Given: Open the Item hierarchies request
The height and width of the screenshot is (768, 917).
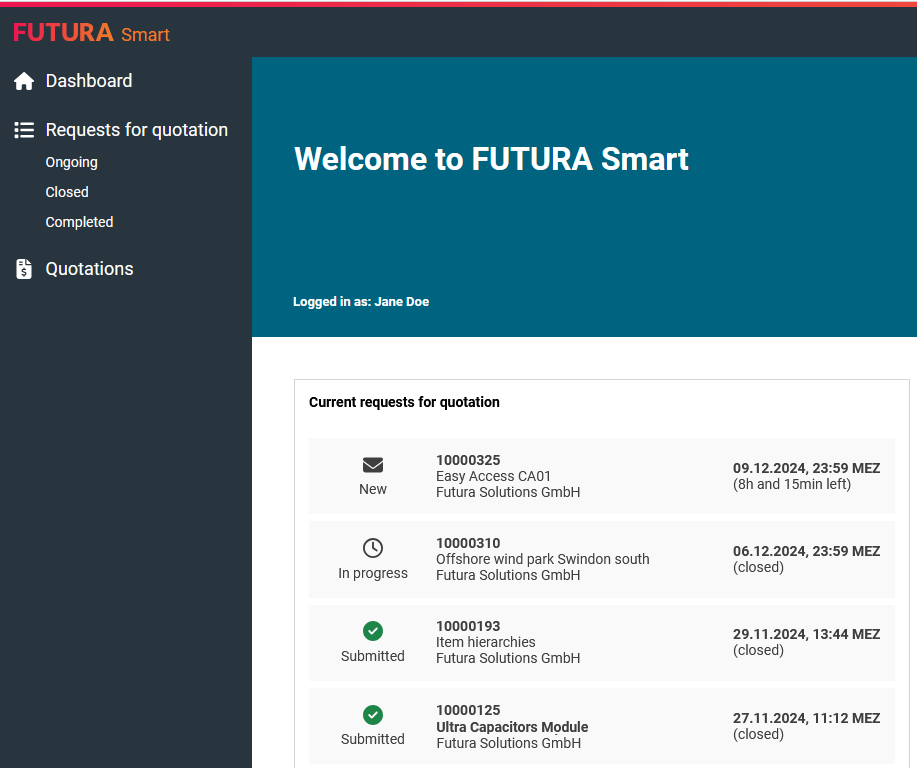Looking at the screenshot, I should point(486,642).
